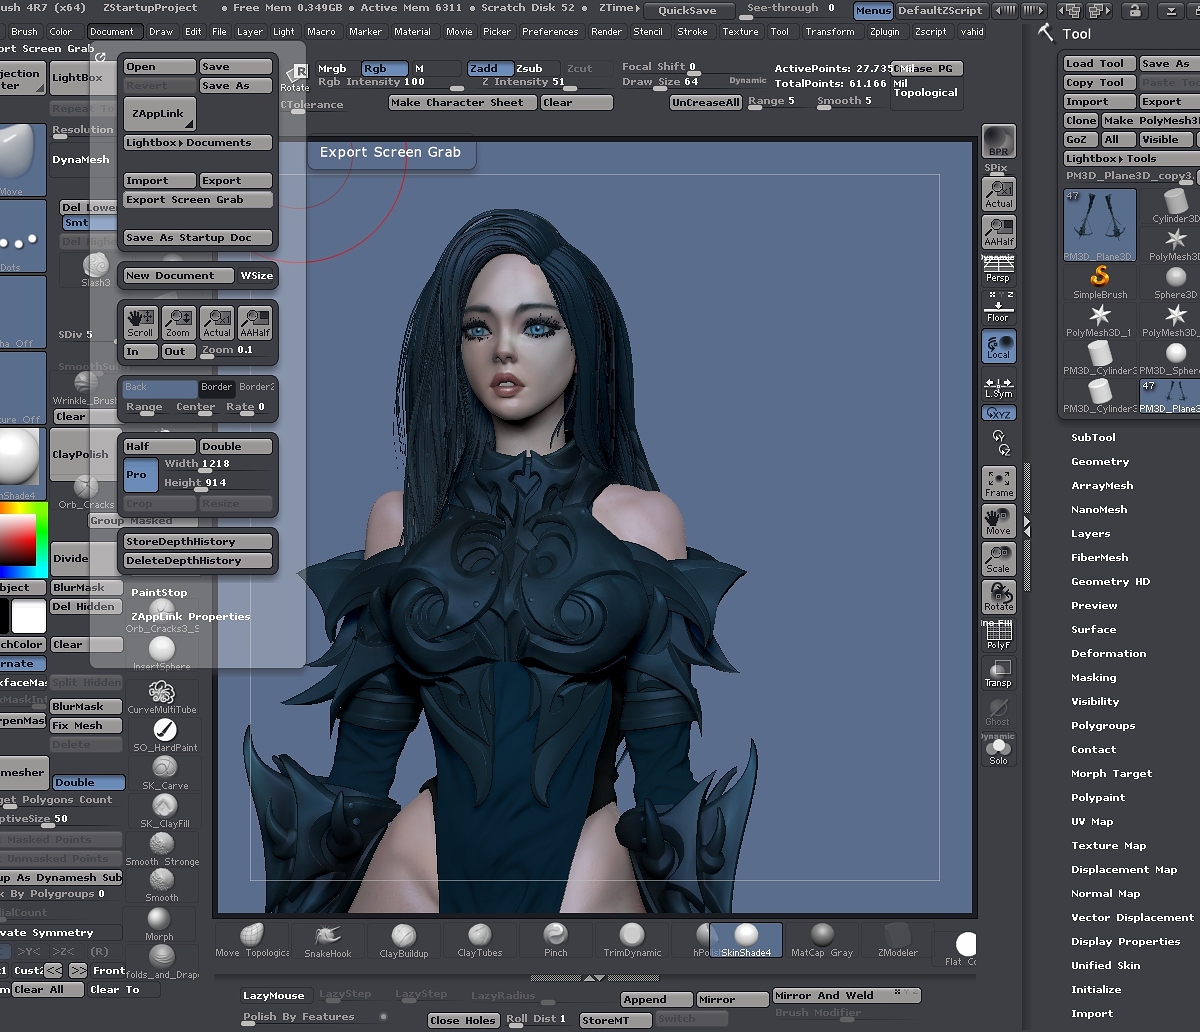Choose the SkinShade4 material
This screenshot has height=1032, width=1200.
(746, 940)
